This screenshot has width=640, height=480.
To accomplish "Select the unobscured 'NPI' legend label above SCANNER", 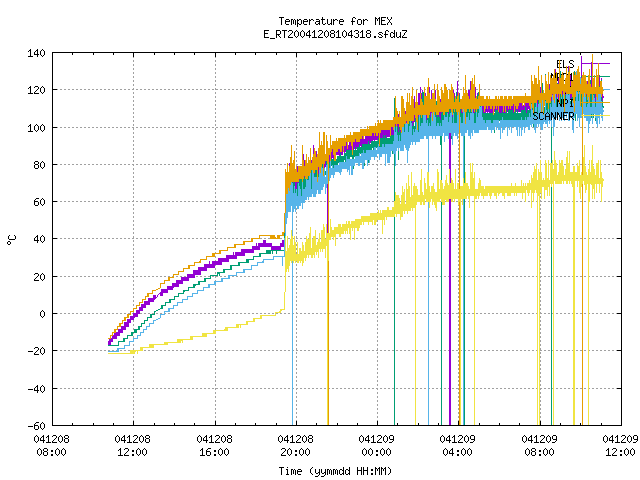I will click(x=565, y=103).
